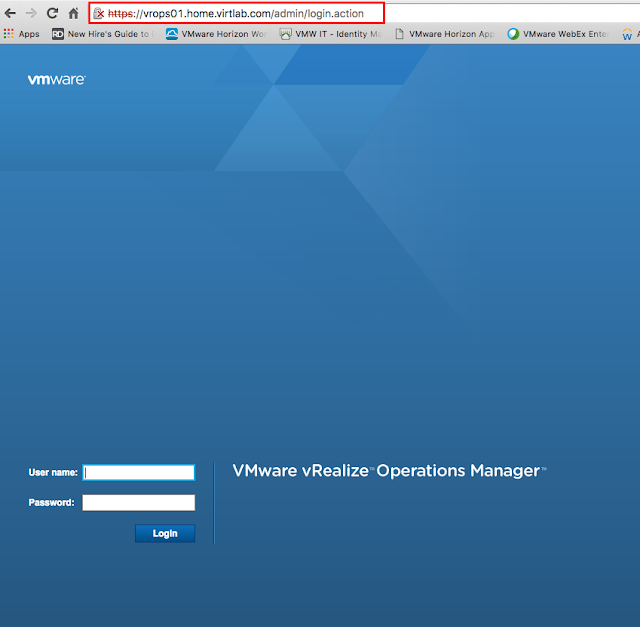Open the VMware Horizon Wor bookmark
The image size is (640, 627).
point(216,34)
